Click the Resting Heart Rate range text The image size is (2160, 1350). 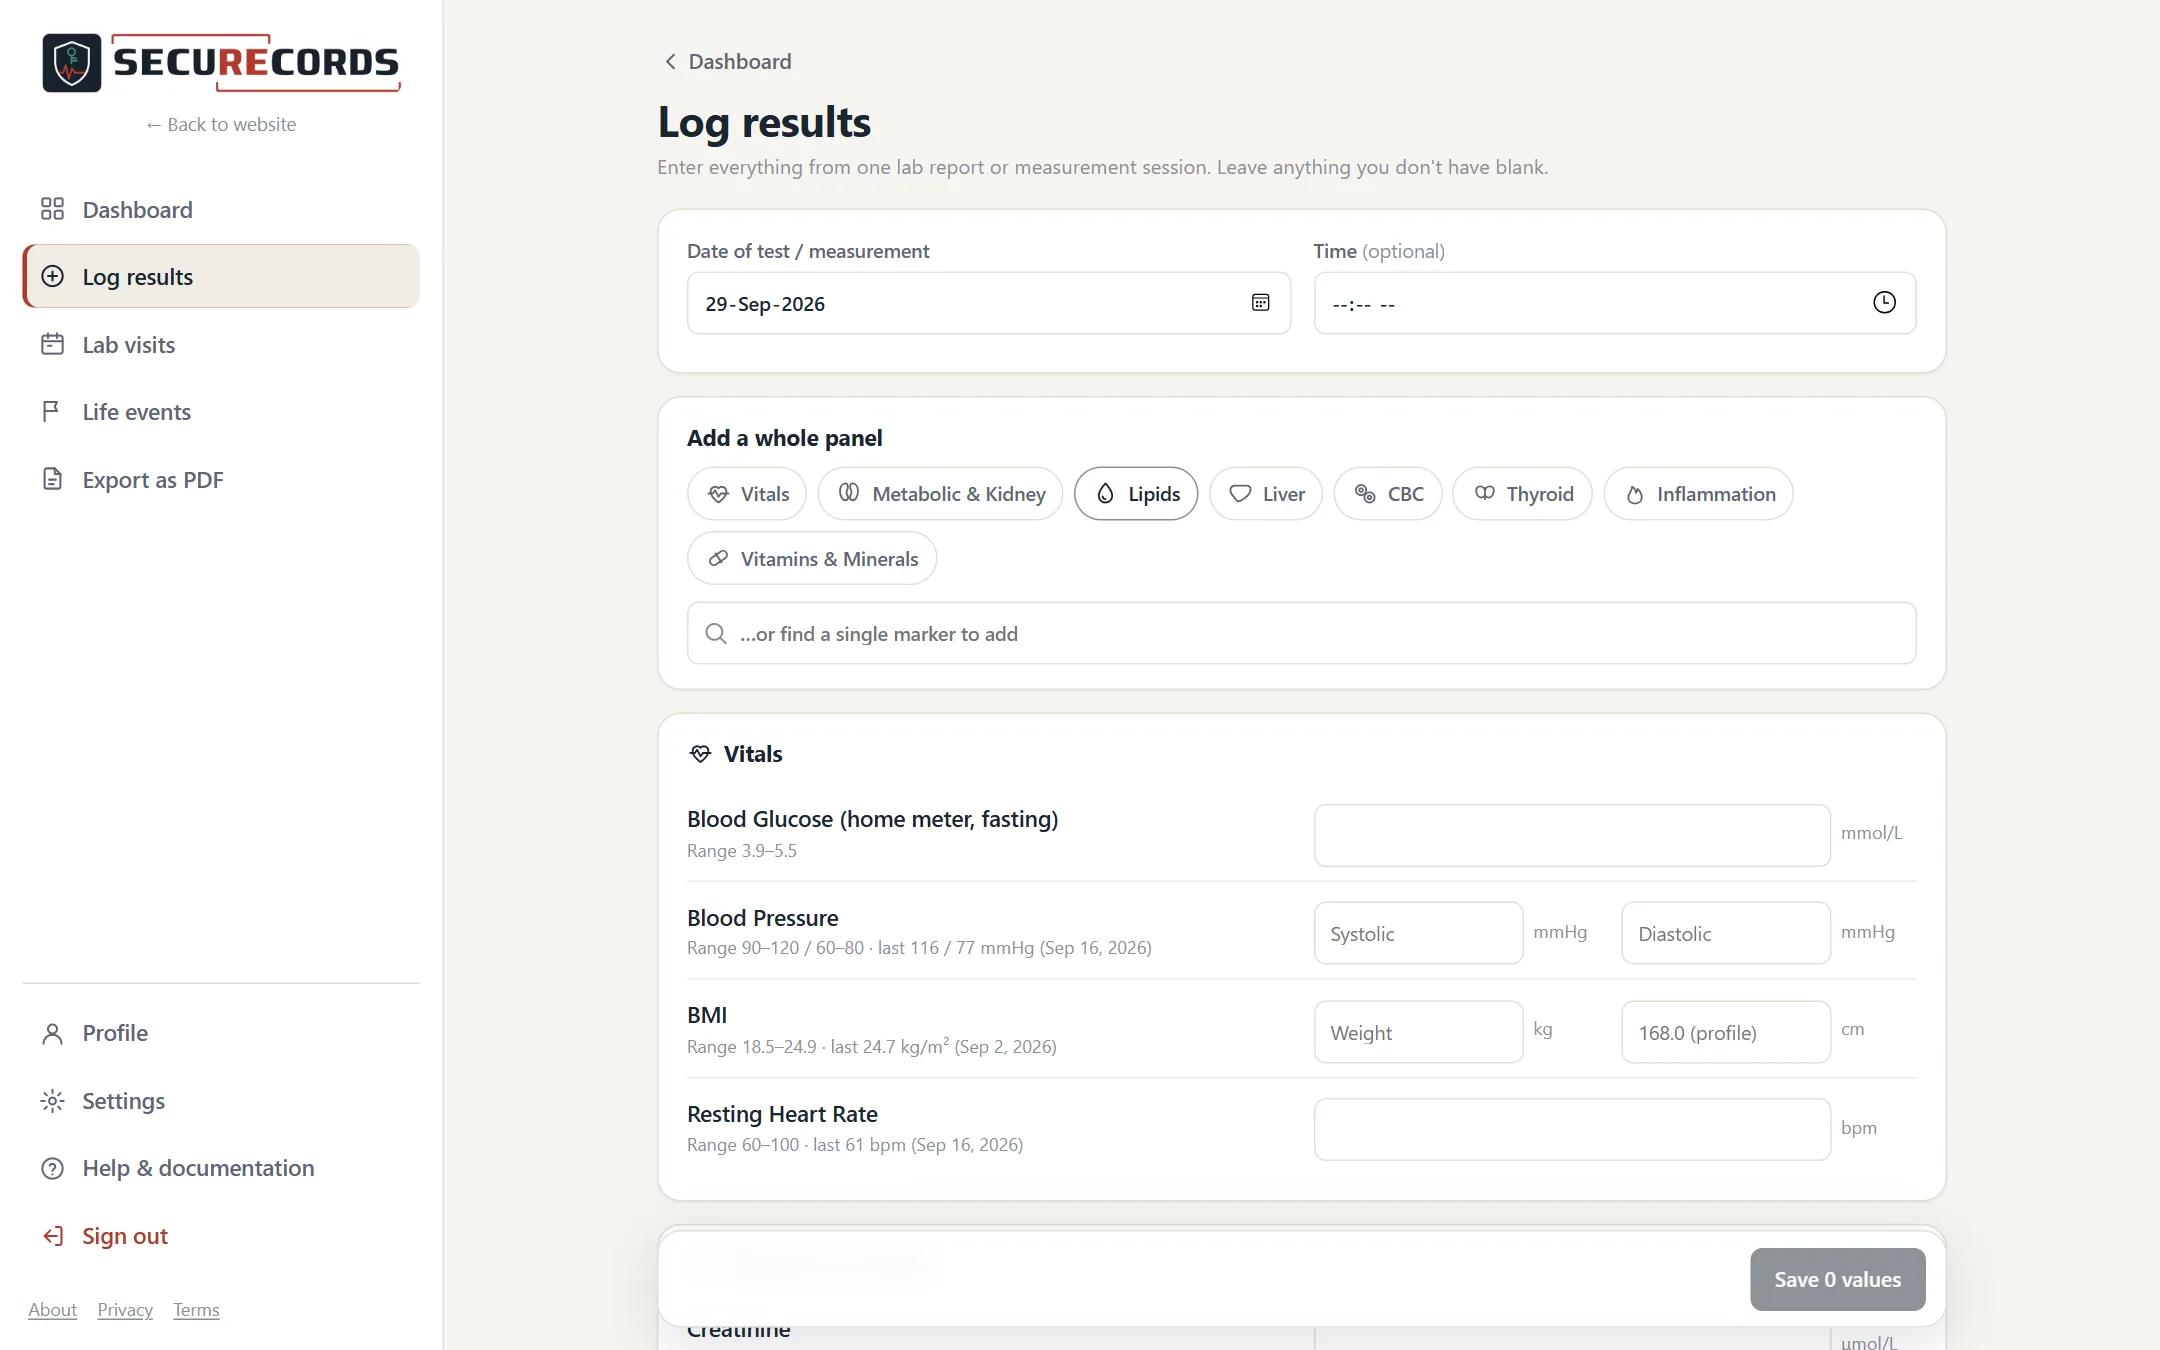855,1144
